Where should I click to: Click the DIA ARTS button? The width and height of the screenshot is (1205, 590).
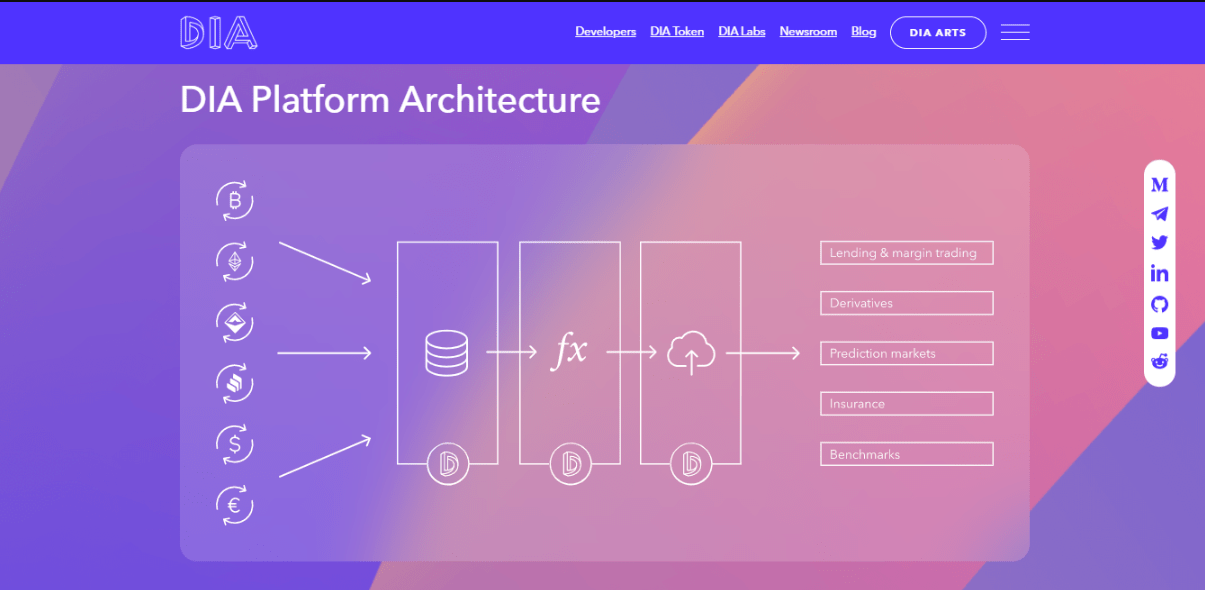[x=937, y=31]
